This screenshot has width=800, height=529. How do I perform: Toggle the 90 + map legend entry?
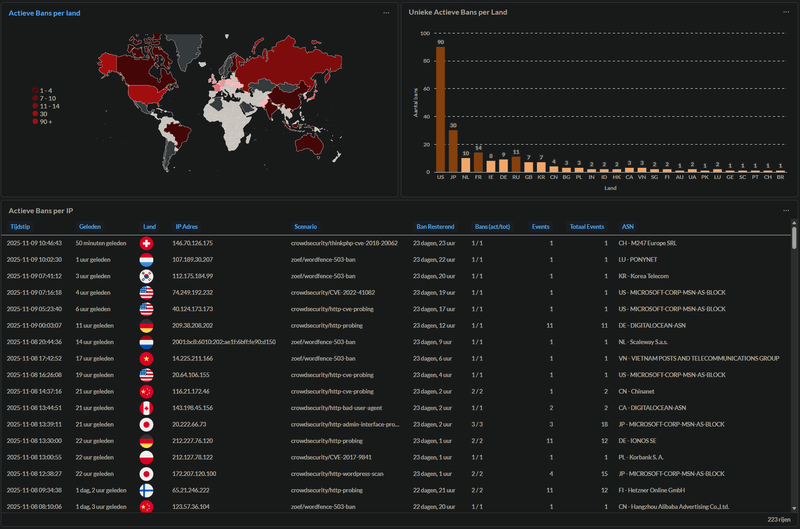[x=42, y=121]
